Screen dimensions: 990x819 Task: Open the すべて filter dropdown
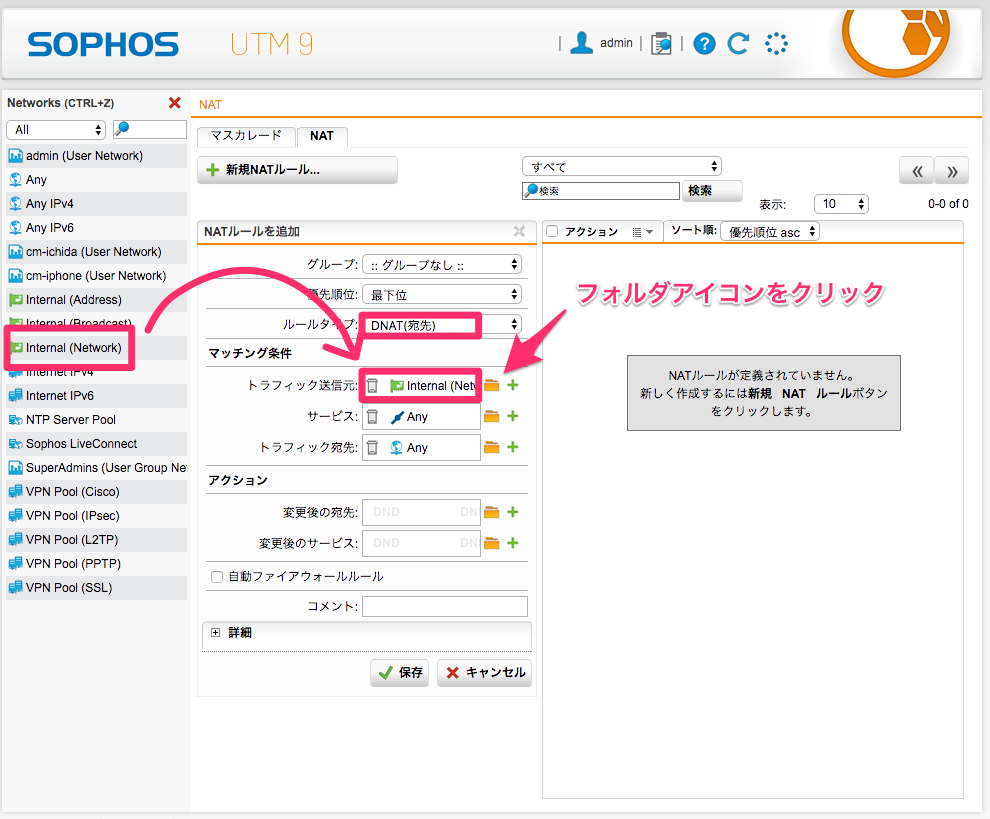click(x=622, y=167)
